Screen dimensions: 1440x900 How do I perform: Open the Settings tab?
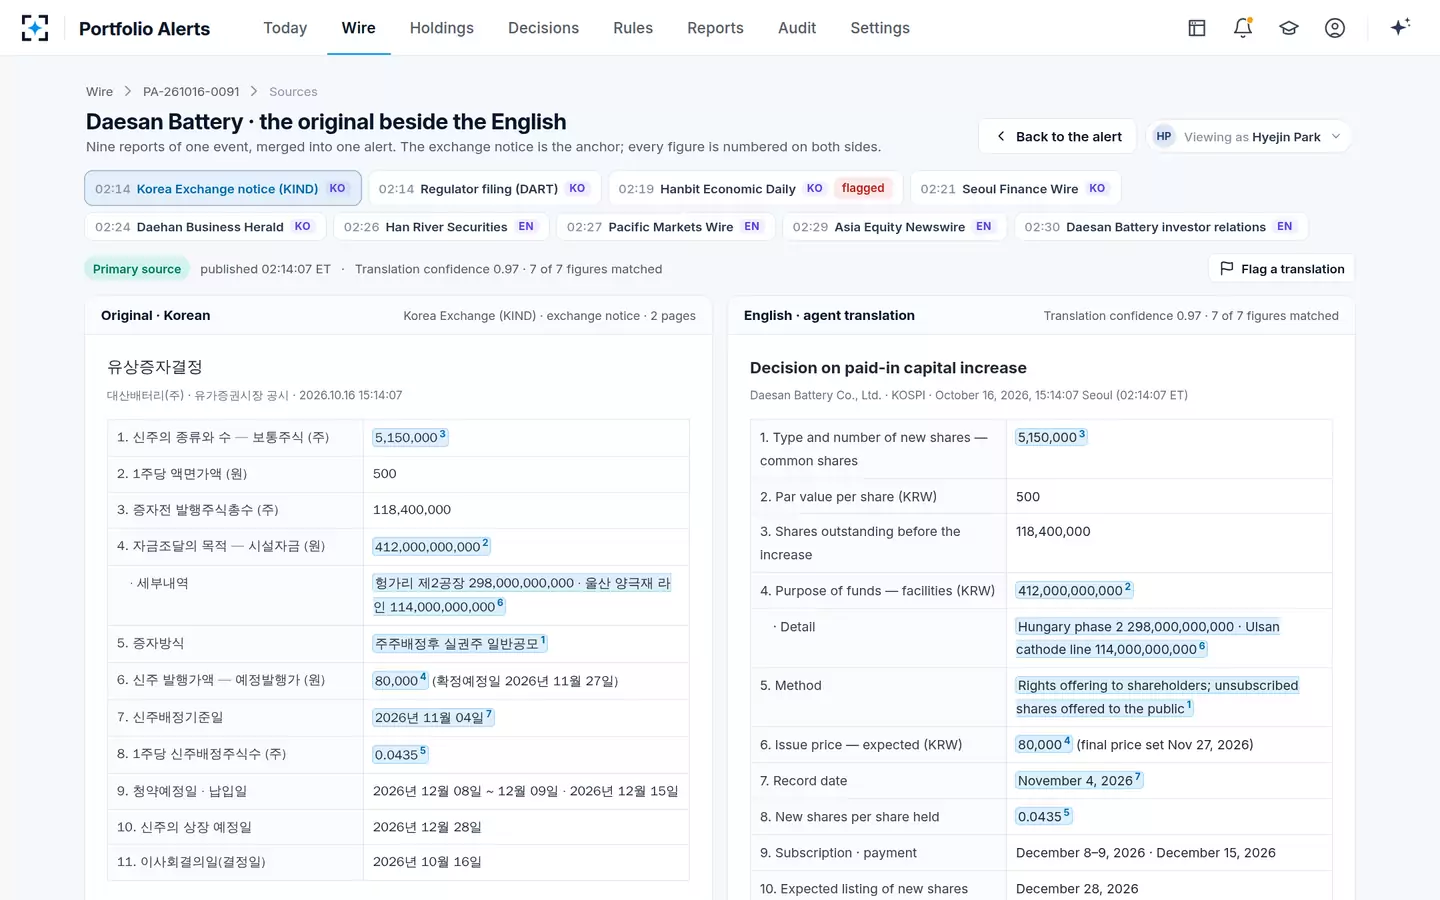[x=880, y=28]
